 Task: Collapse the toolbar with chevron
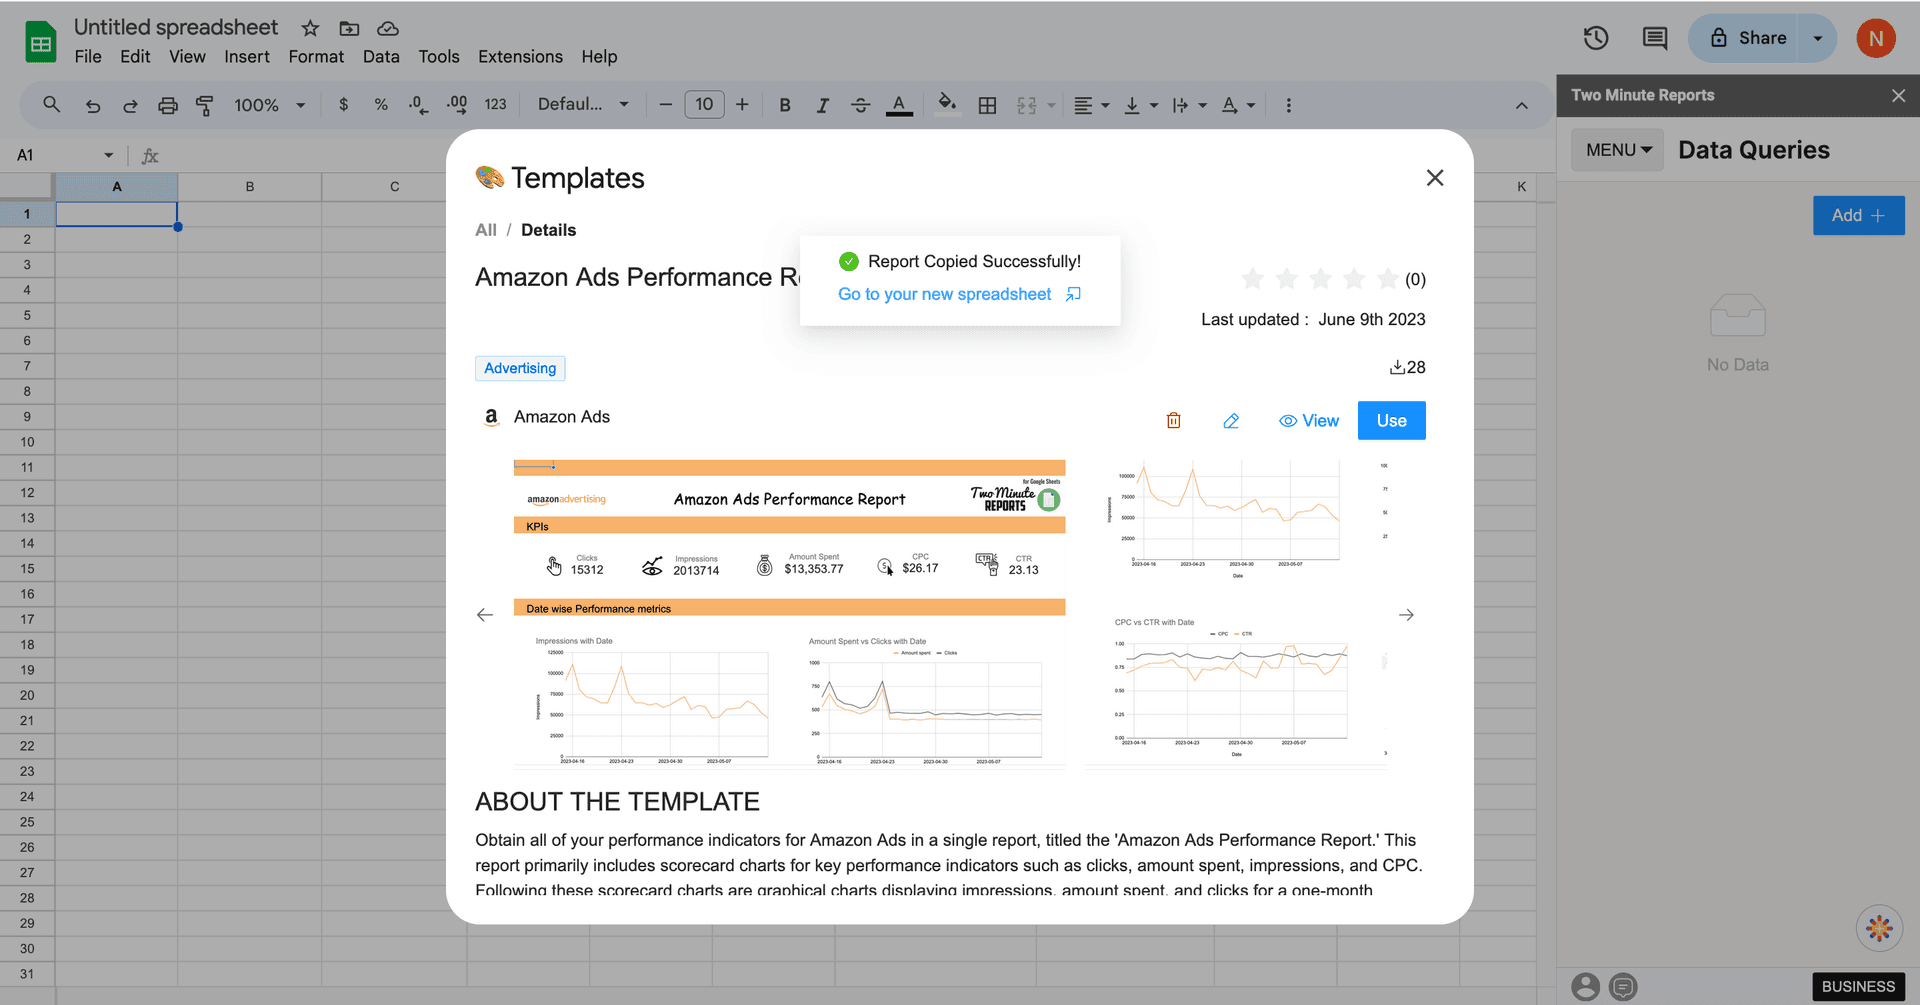[x=1521, y=105]
